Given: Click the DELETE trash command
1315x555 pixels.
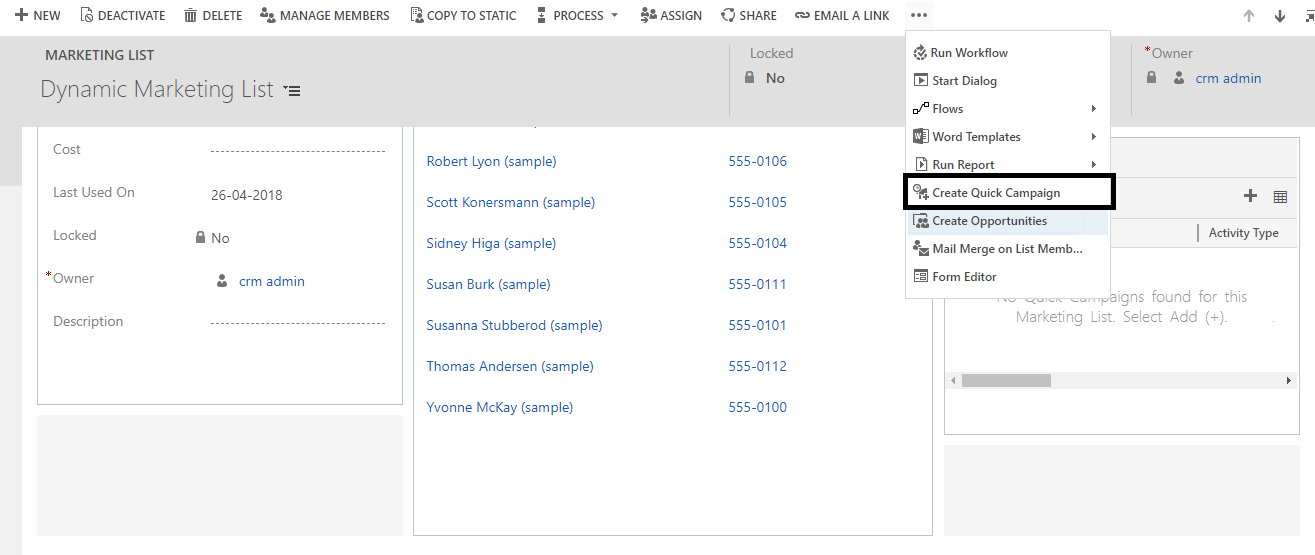Looking at the screenshot, I should pyautogui.click(x=213, y=16).
